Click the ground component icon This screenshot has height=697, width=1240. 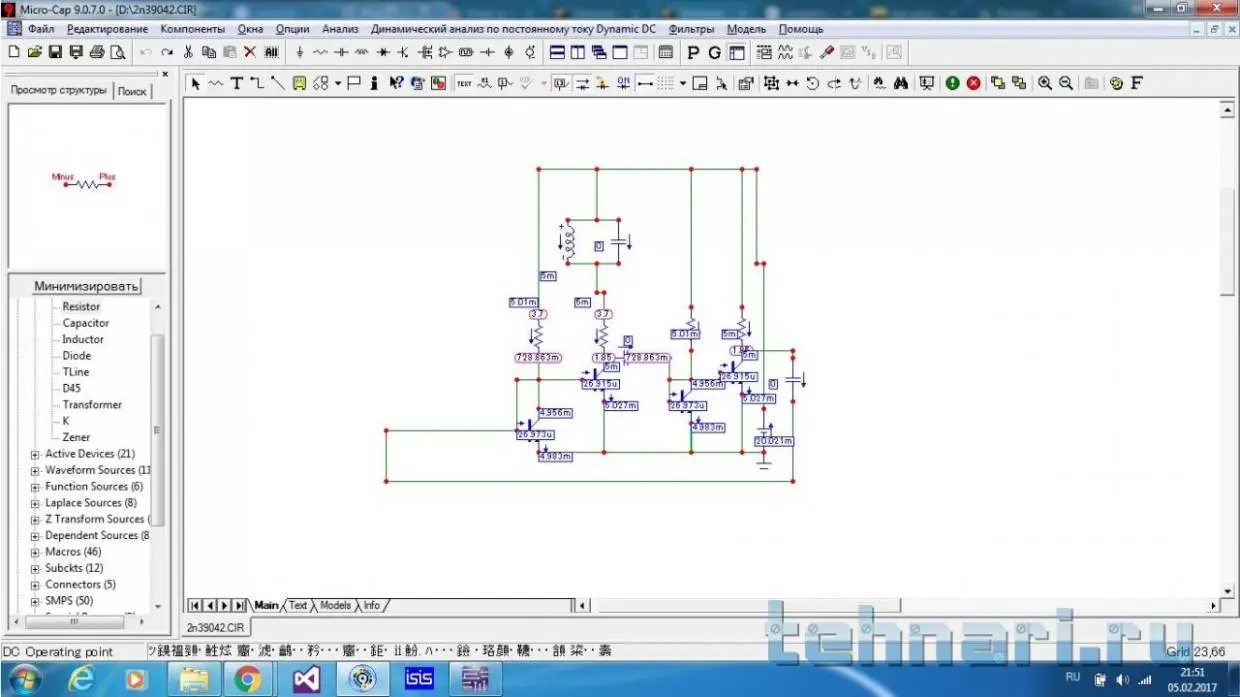(x=300, y=52)
